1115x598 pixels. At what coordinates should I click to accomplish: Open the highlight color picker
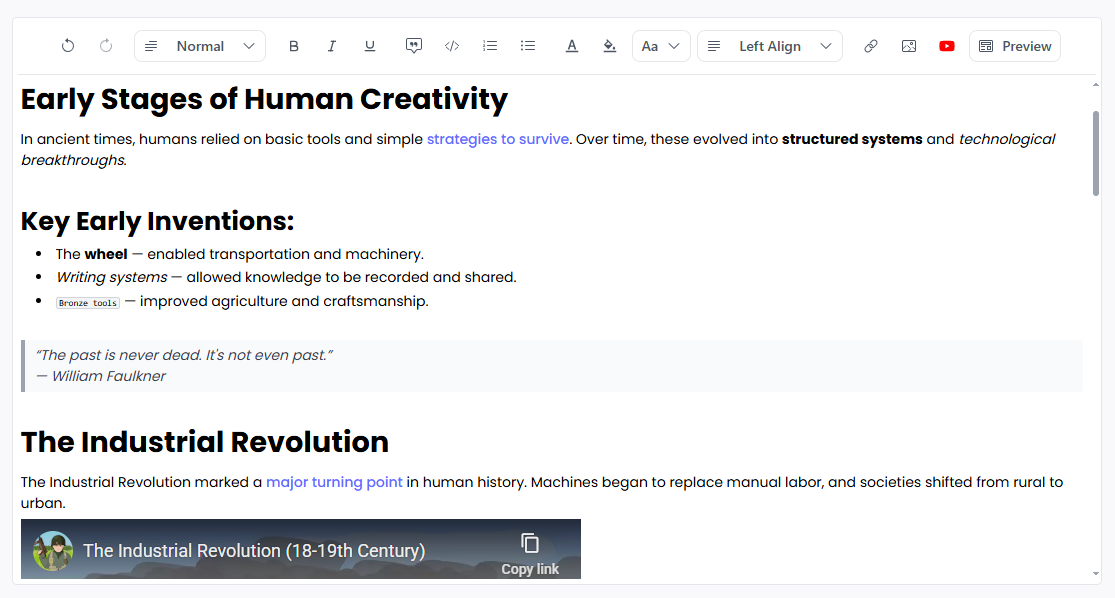pos(609,45)
